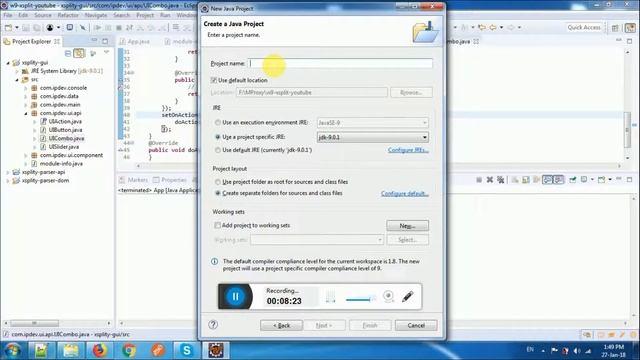This screenshot has width=640, height=360.
Task: Minimize the Project Explorer panel
Action: click(x=94, y=40)
